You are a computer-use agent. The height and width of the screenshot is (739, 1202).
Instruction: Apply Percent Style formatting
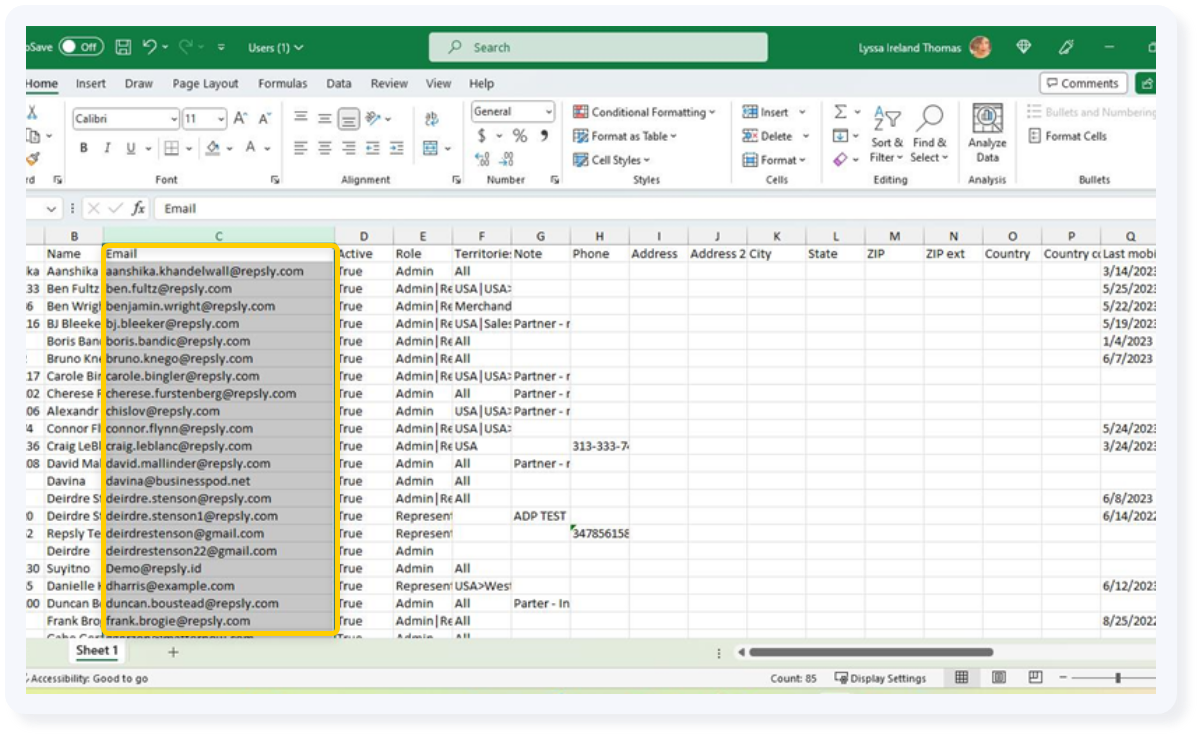(520, 136)
